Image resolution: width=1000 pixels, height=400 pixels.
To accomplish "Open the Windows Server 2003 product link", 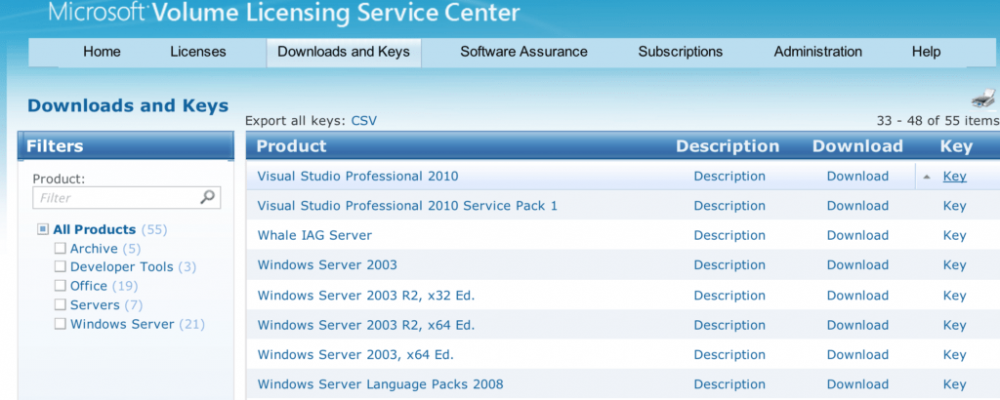I will (327, 265).
